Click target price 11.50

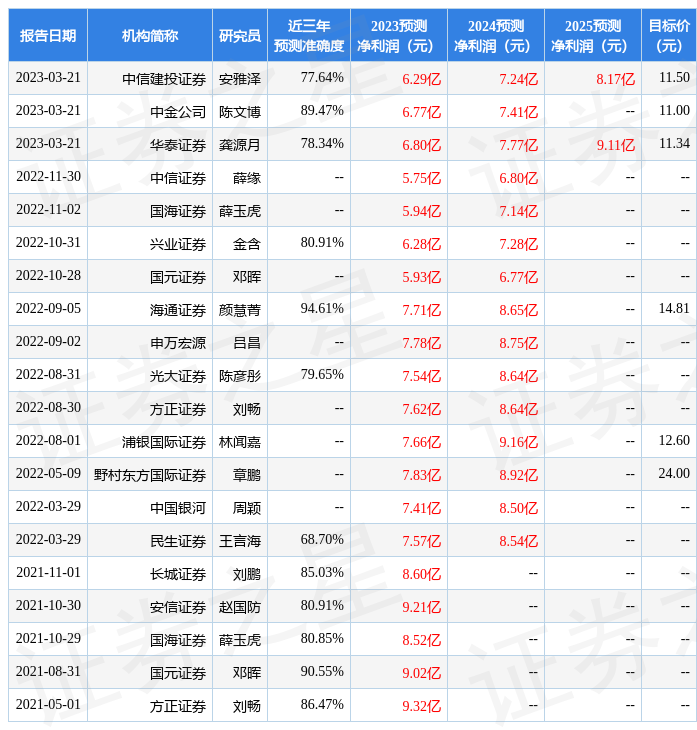click(674, 77)
